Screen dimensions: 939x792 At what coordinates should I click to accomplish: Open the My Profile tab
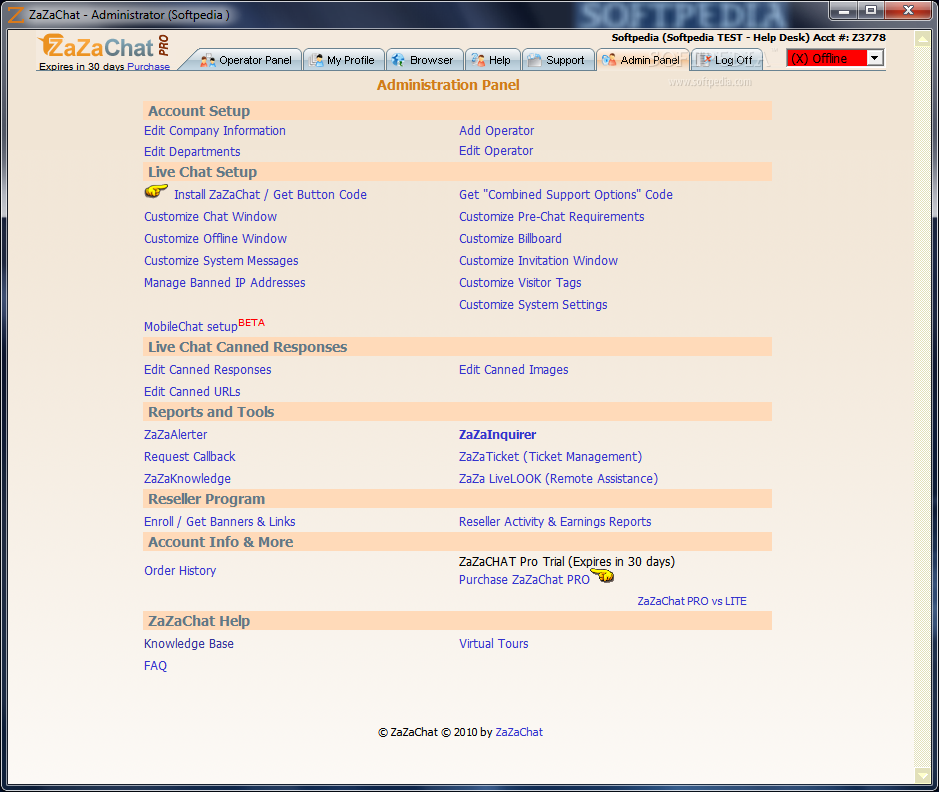[343, 60]
